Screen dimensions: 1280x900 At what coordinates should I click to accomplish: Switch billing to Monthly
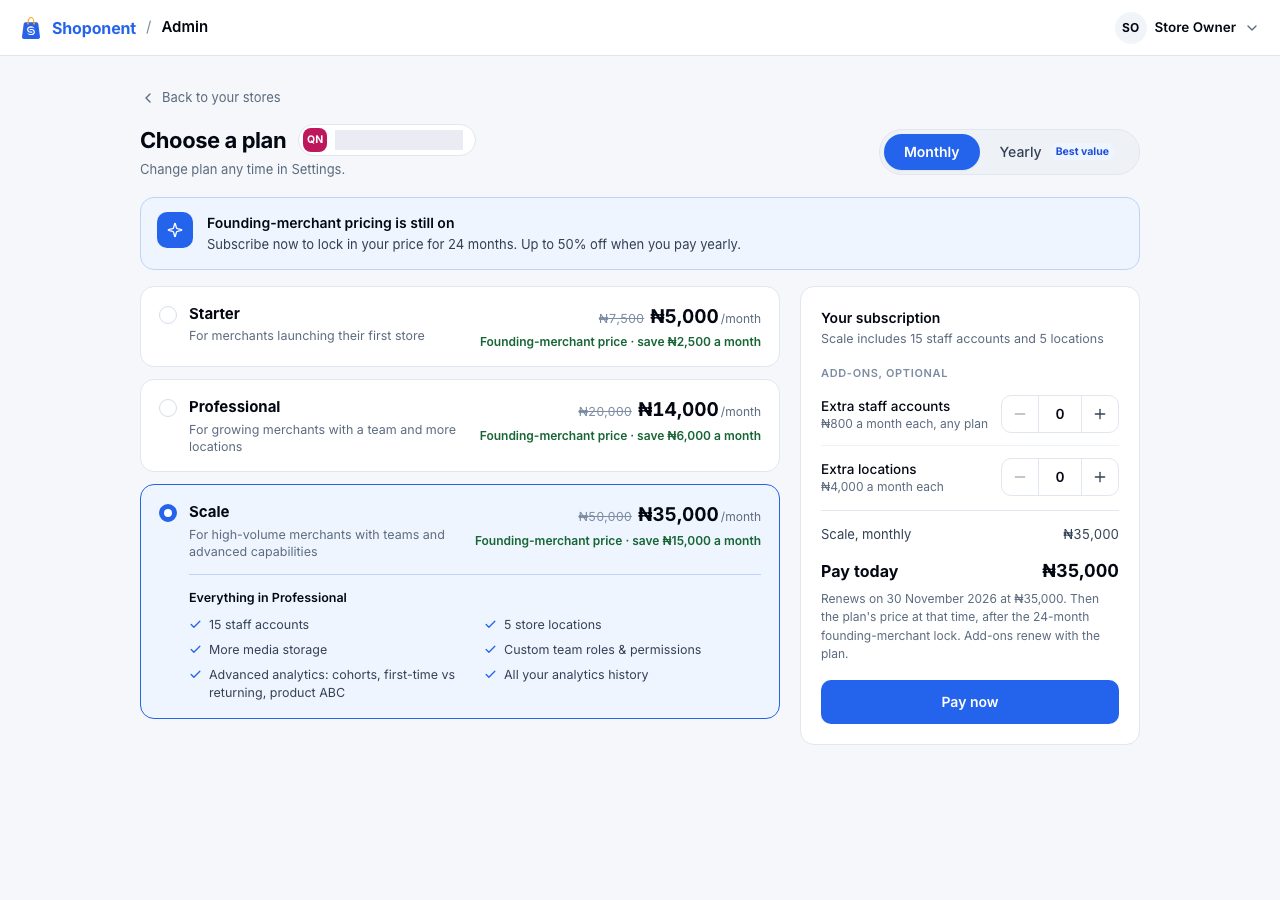tap(931, 152)
